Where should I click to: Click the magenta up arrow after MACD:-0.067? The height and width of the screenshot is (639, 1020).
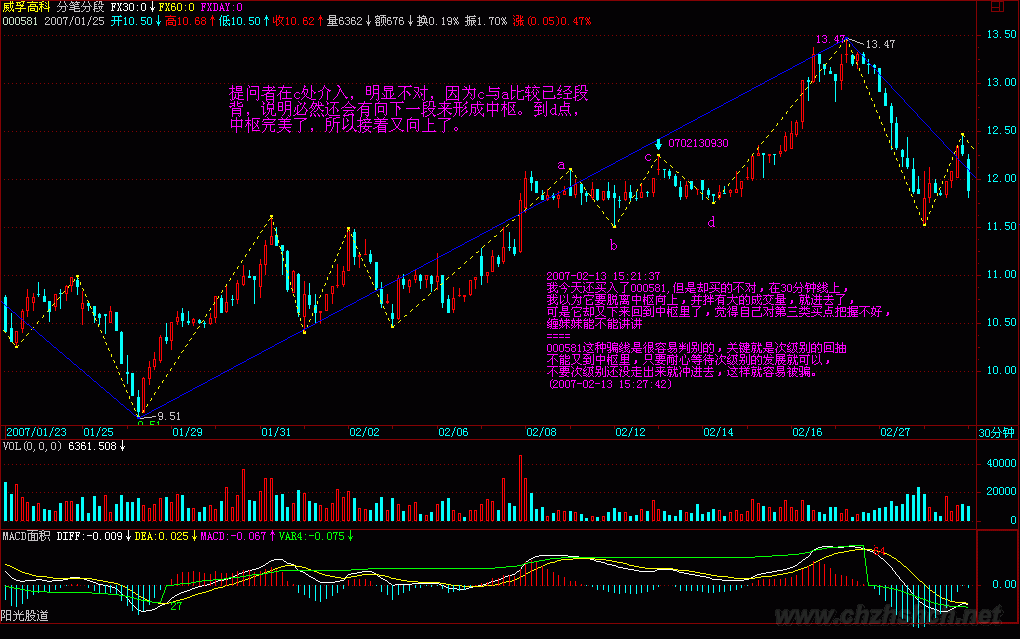[271, 536]
